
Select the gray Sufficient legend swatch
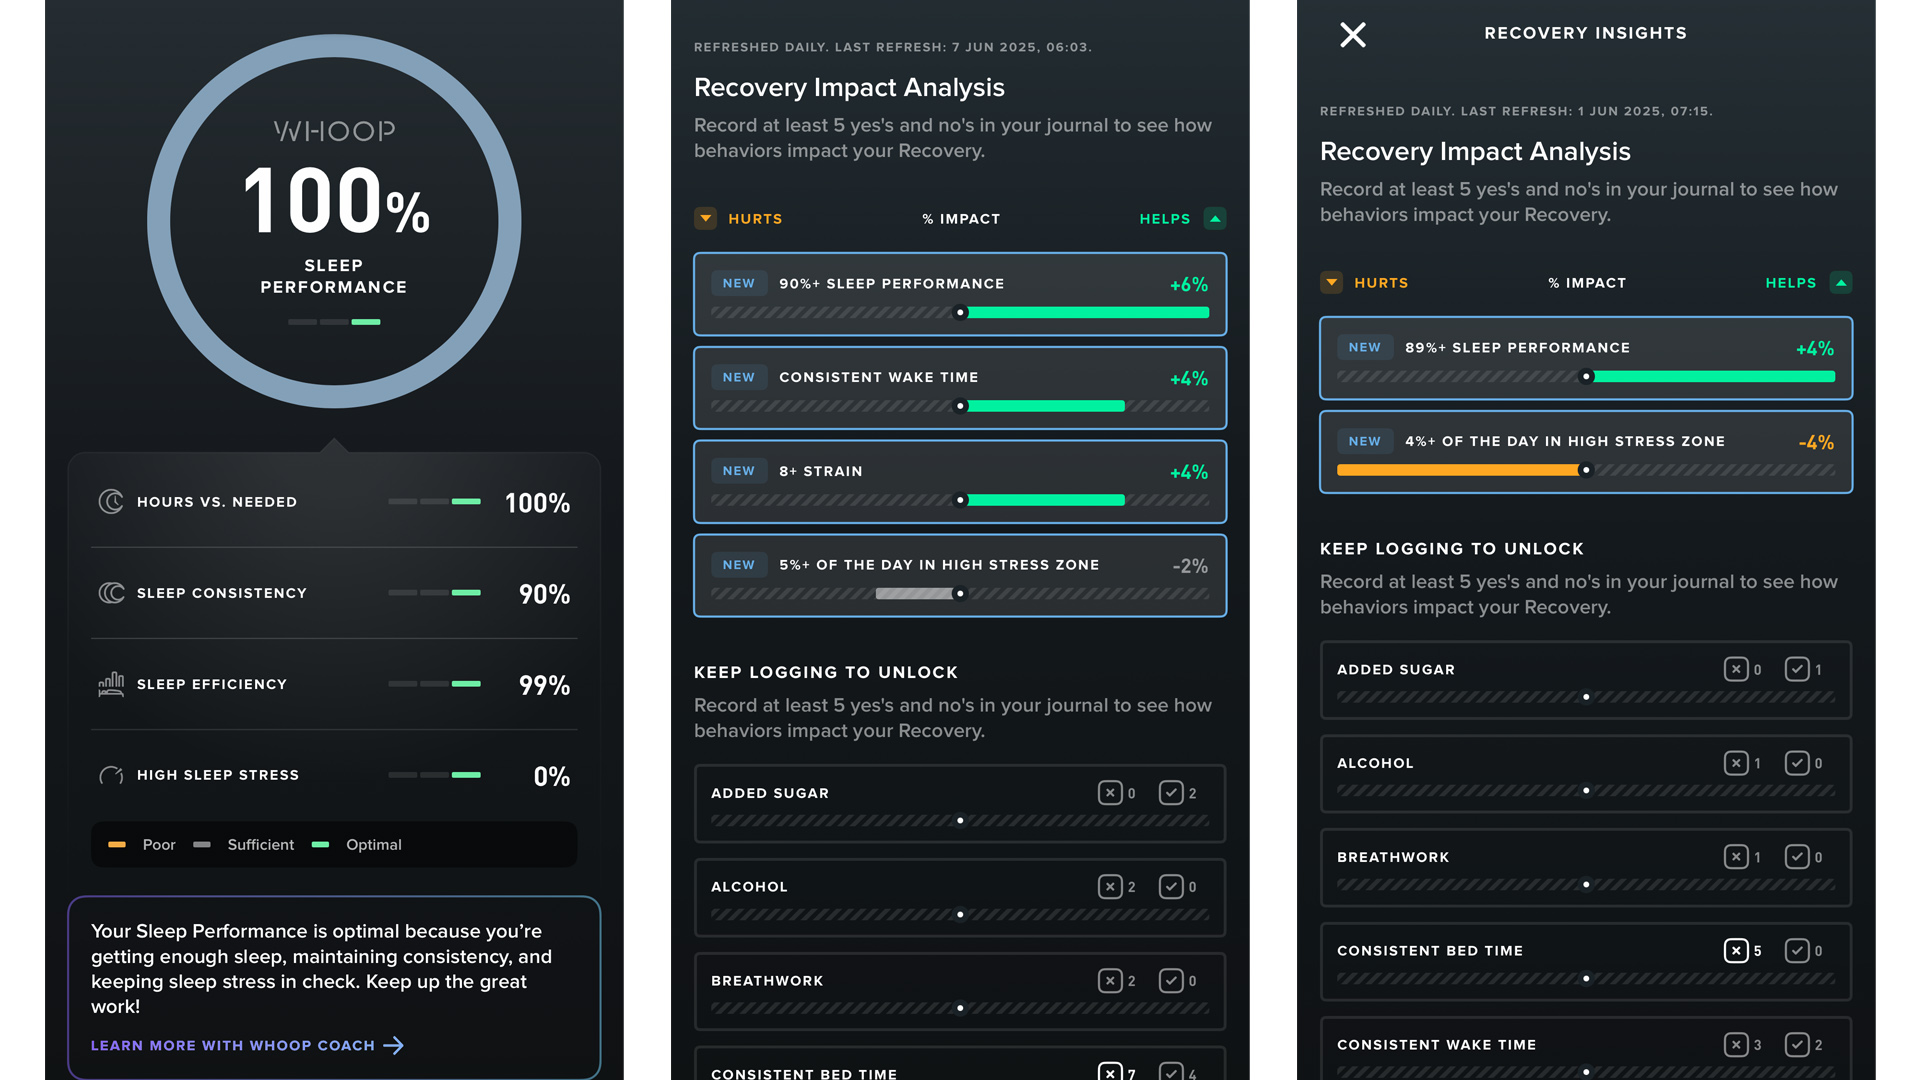[x=202, y=845]
